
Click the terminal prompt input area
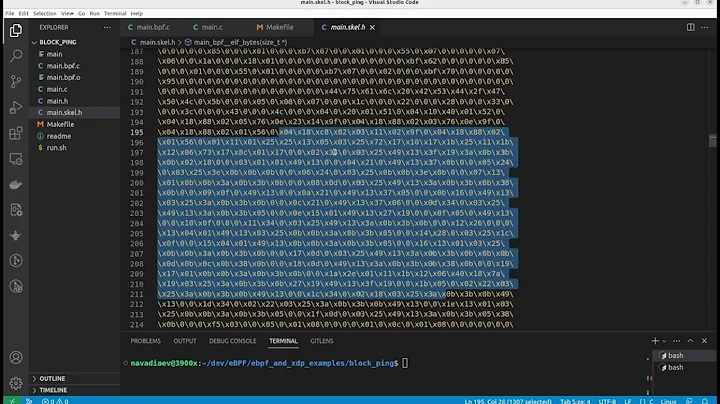coord(405,363)
